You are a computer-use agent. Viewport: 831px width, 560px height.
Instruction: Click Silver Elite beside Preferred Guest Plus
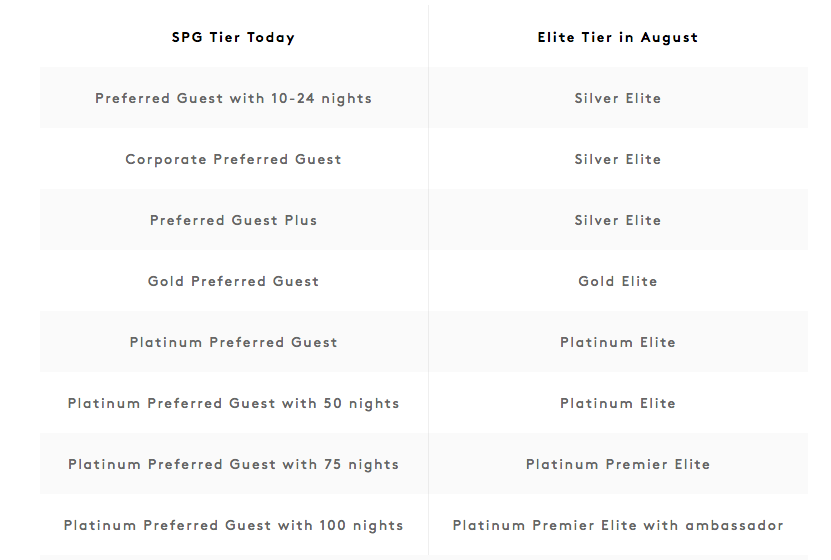(x=618, y=220)
